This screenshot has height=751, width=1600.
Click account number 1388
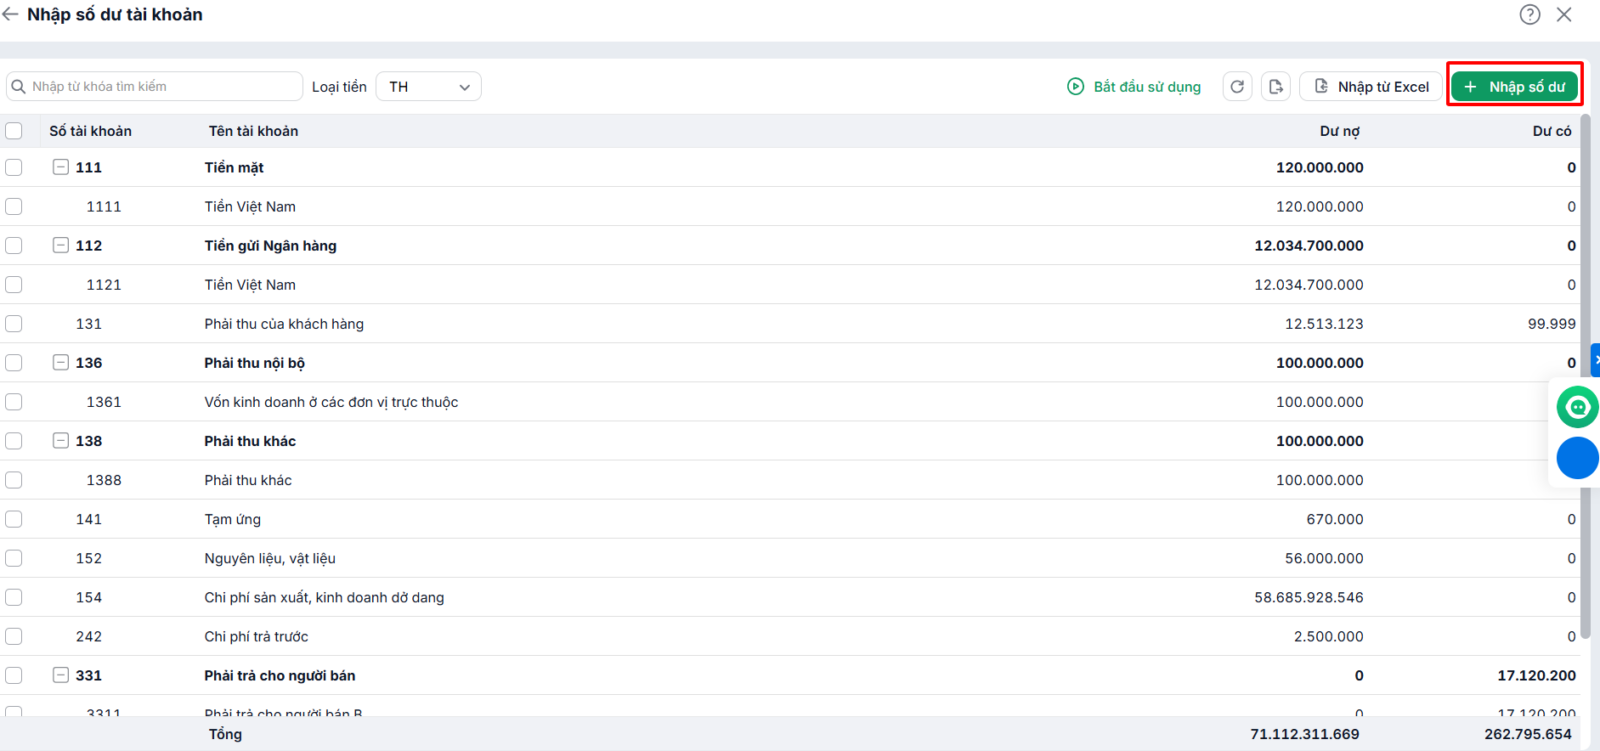tap(104, 480)
